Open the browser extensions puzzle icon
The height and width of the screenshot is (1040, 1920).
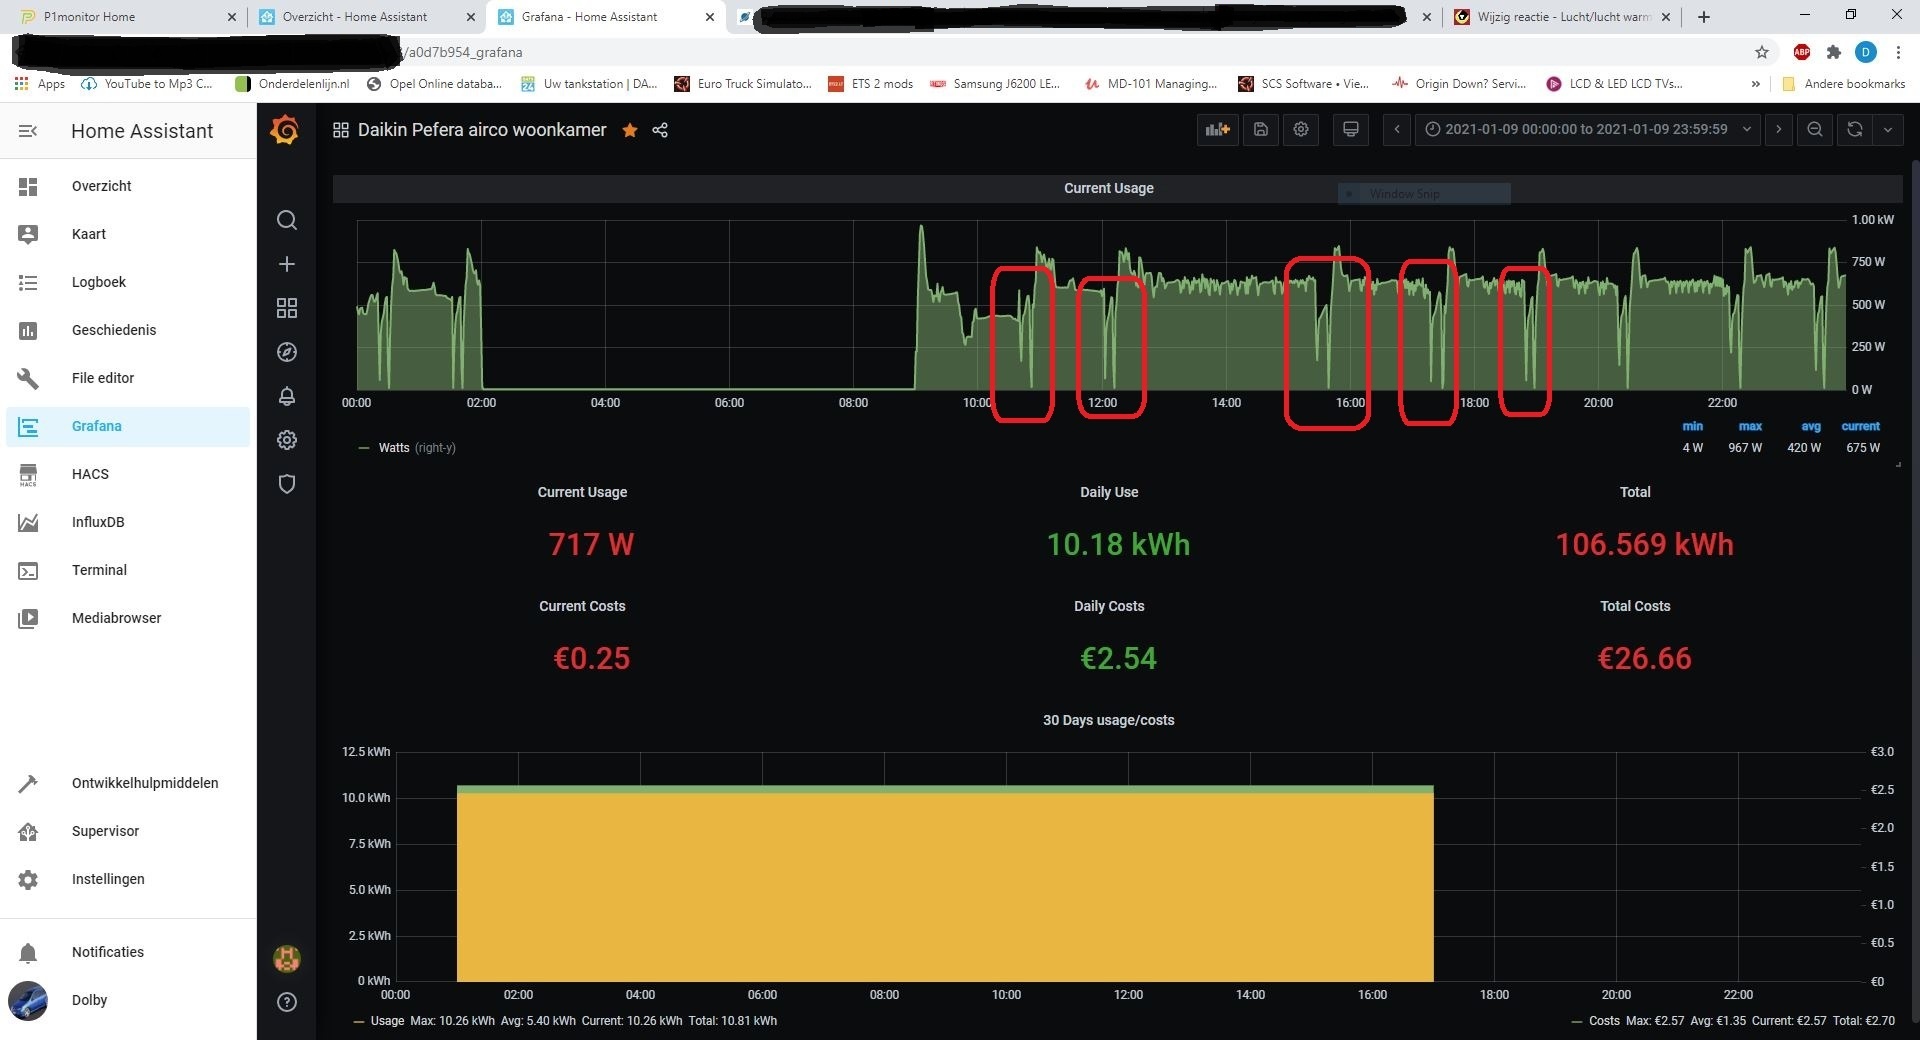tap(1833, 52)
